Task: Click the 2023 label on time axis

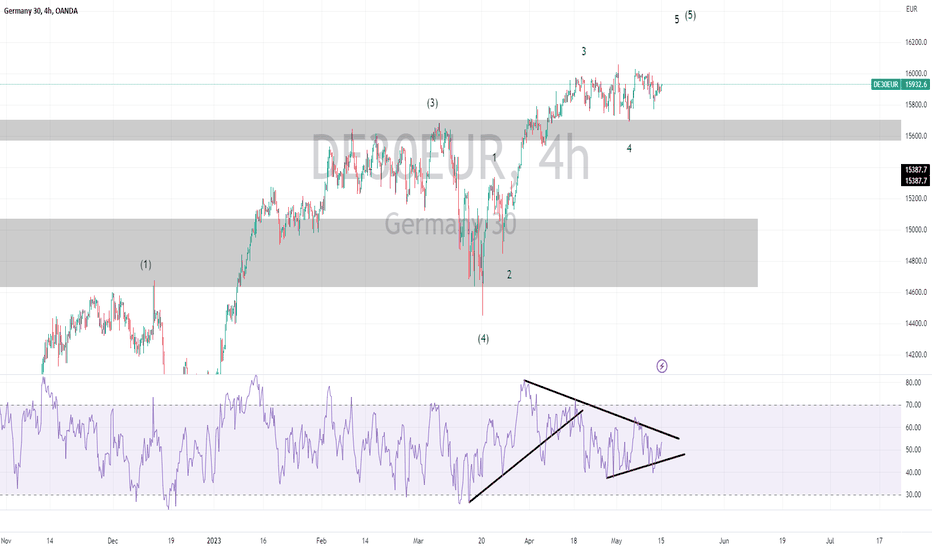Action: (x=214, y=541)
